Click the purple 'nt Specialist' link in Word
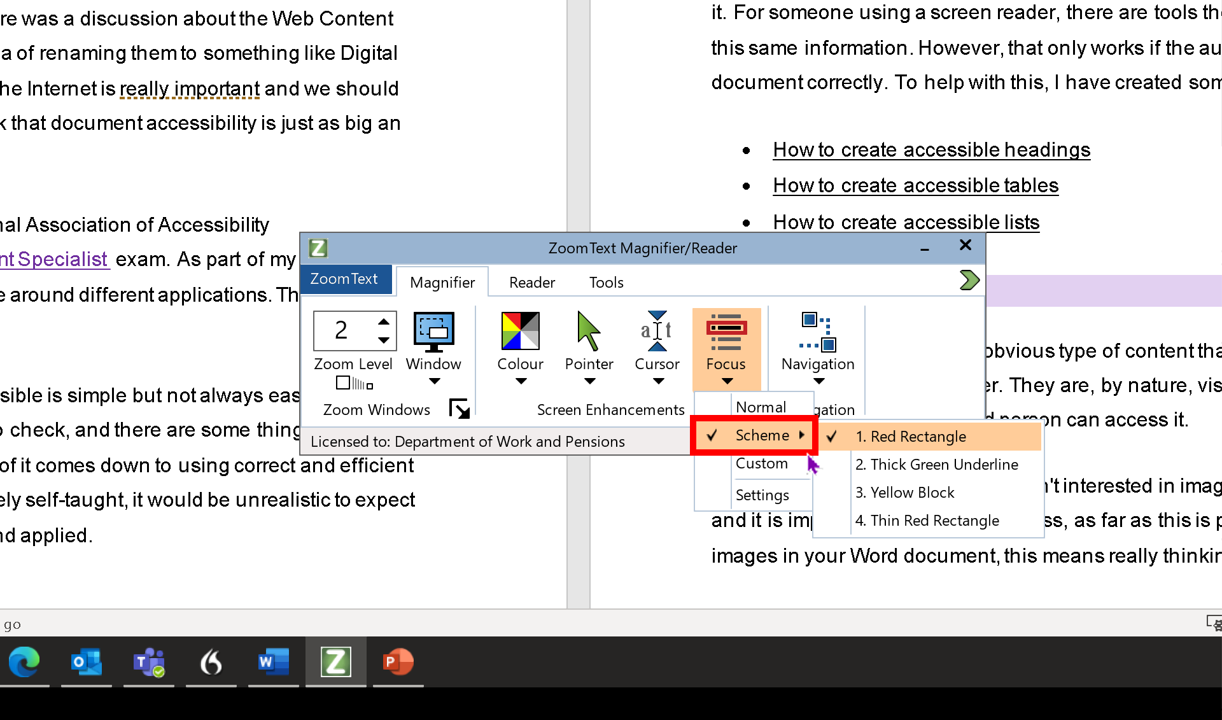 [54, 259]
